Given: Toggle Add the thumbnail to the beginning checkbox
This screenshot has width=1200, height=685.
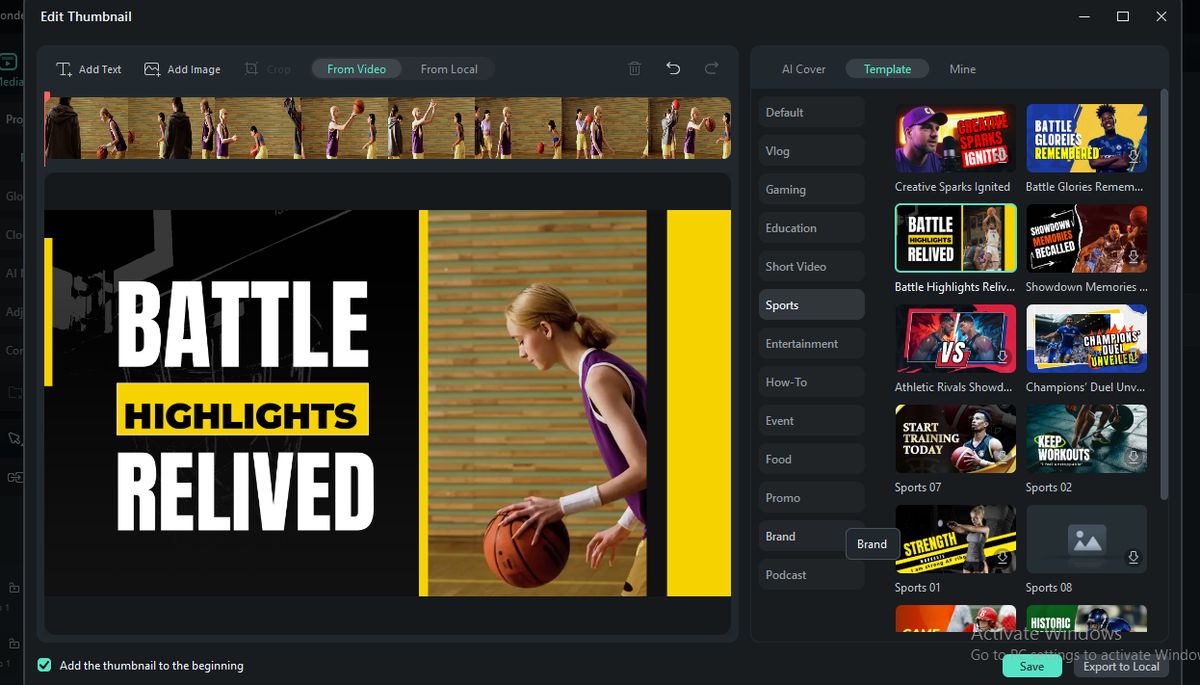Looking at the screenshot, I should point(44,665).
